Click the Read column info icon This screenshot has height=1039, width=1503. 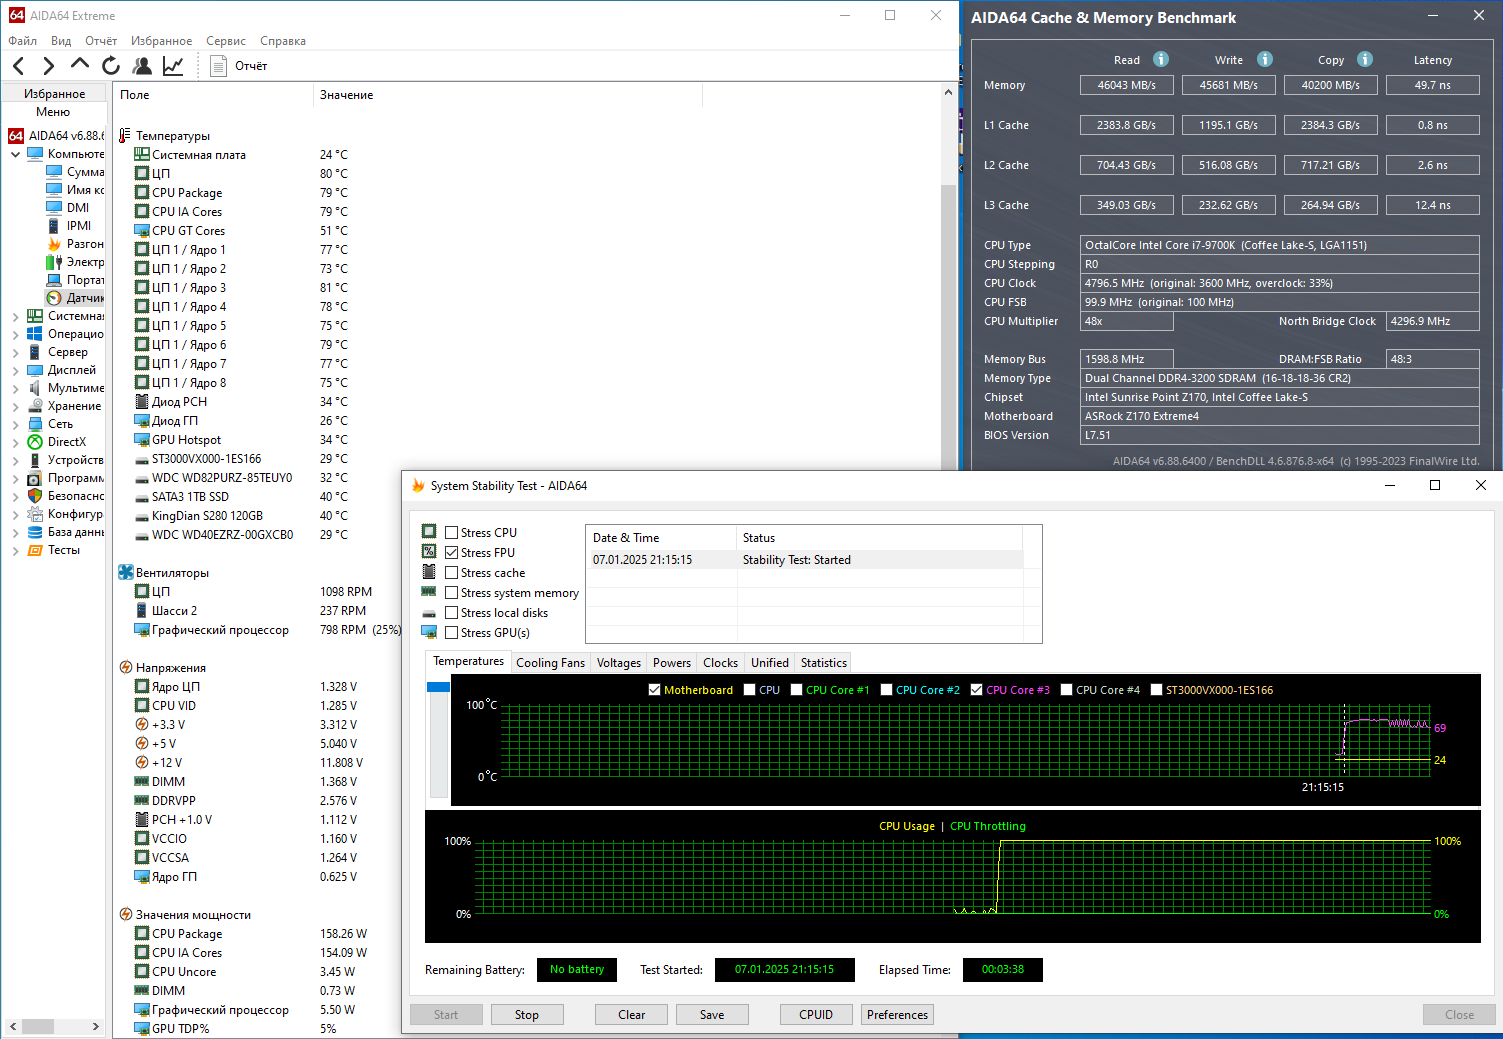(1161, 59)
